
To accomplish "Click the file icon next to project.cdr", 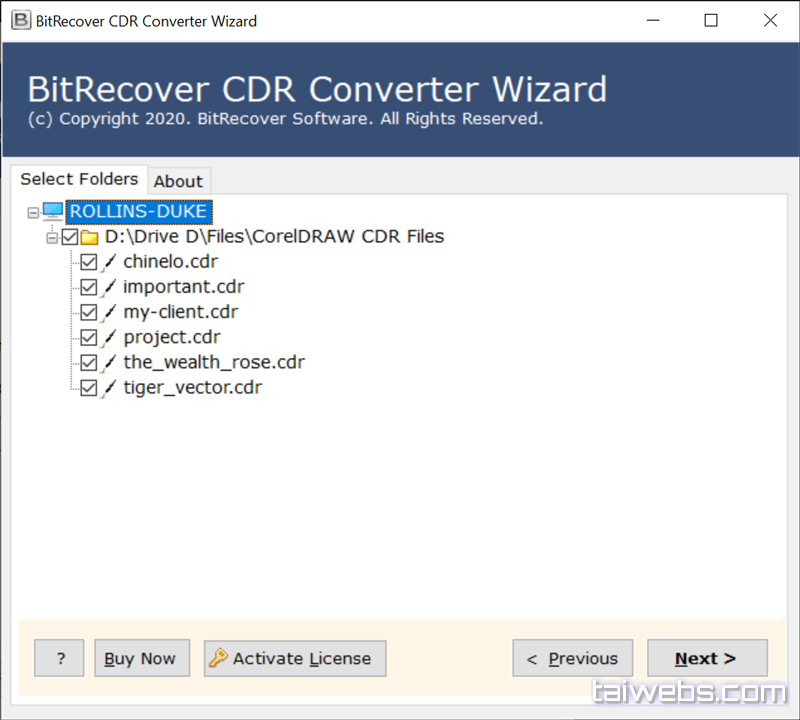I will [x=108, y=337].
